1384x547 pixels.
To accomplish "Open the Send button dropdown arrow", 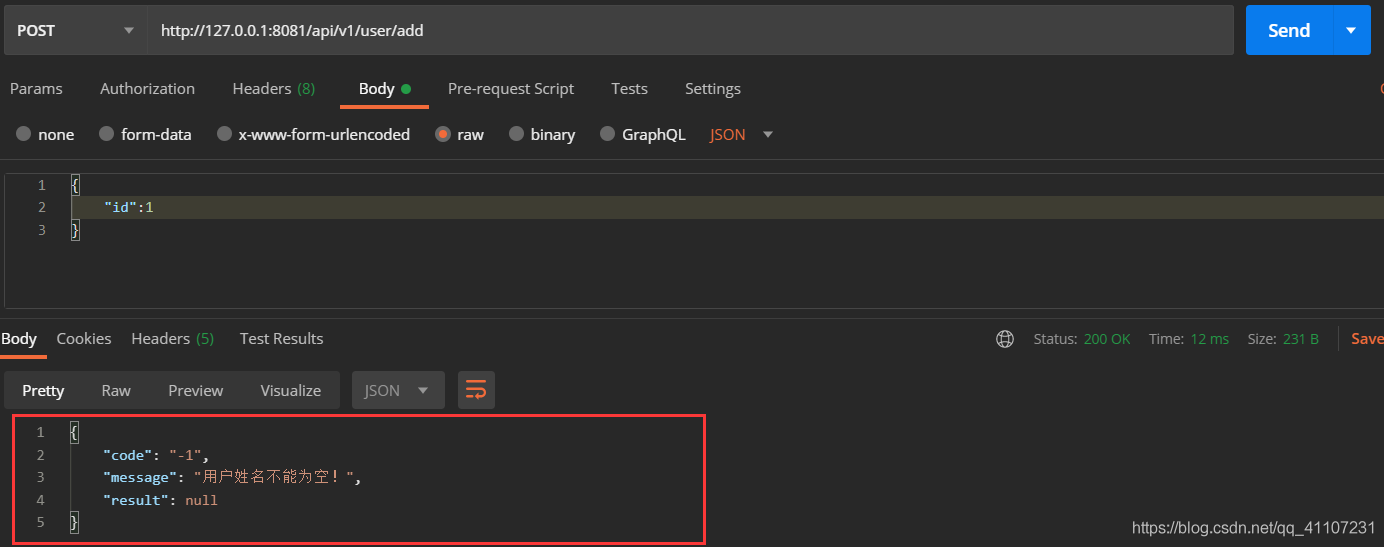I will pyautogui.click(x=1351, y=31).
